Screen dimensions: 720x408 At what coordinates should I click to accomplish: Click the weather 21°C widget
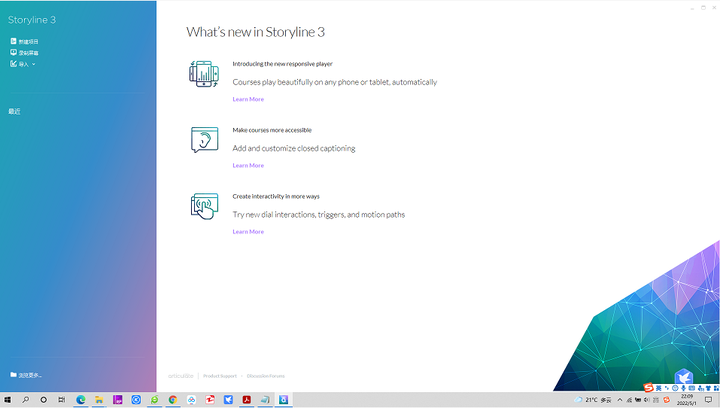pos(593,400)
